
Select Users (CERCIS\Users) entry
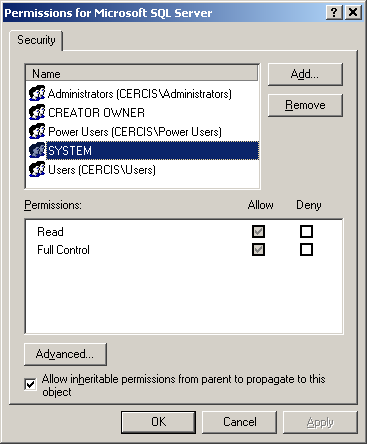pos(102,170)
